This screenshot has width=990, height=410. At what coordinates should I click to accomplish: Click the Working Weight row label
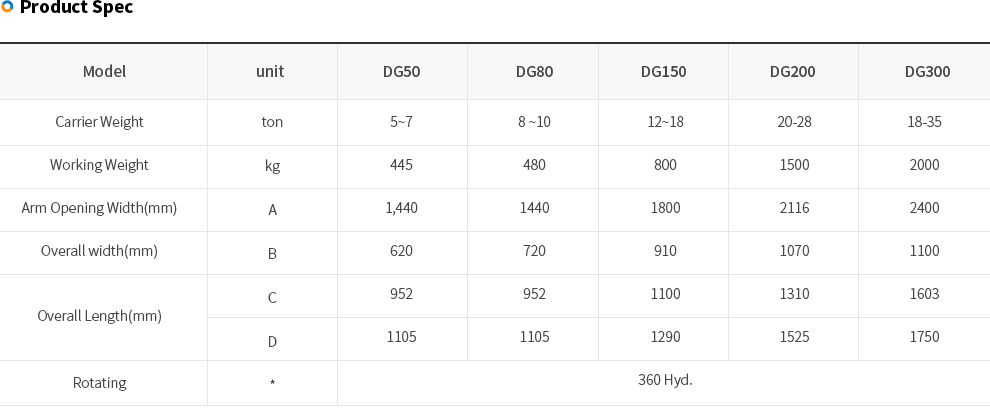pyautogui.click(x=100, y=165)
